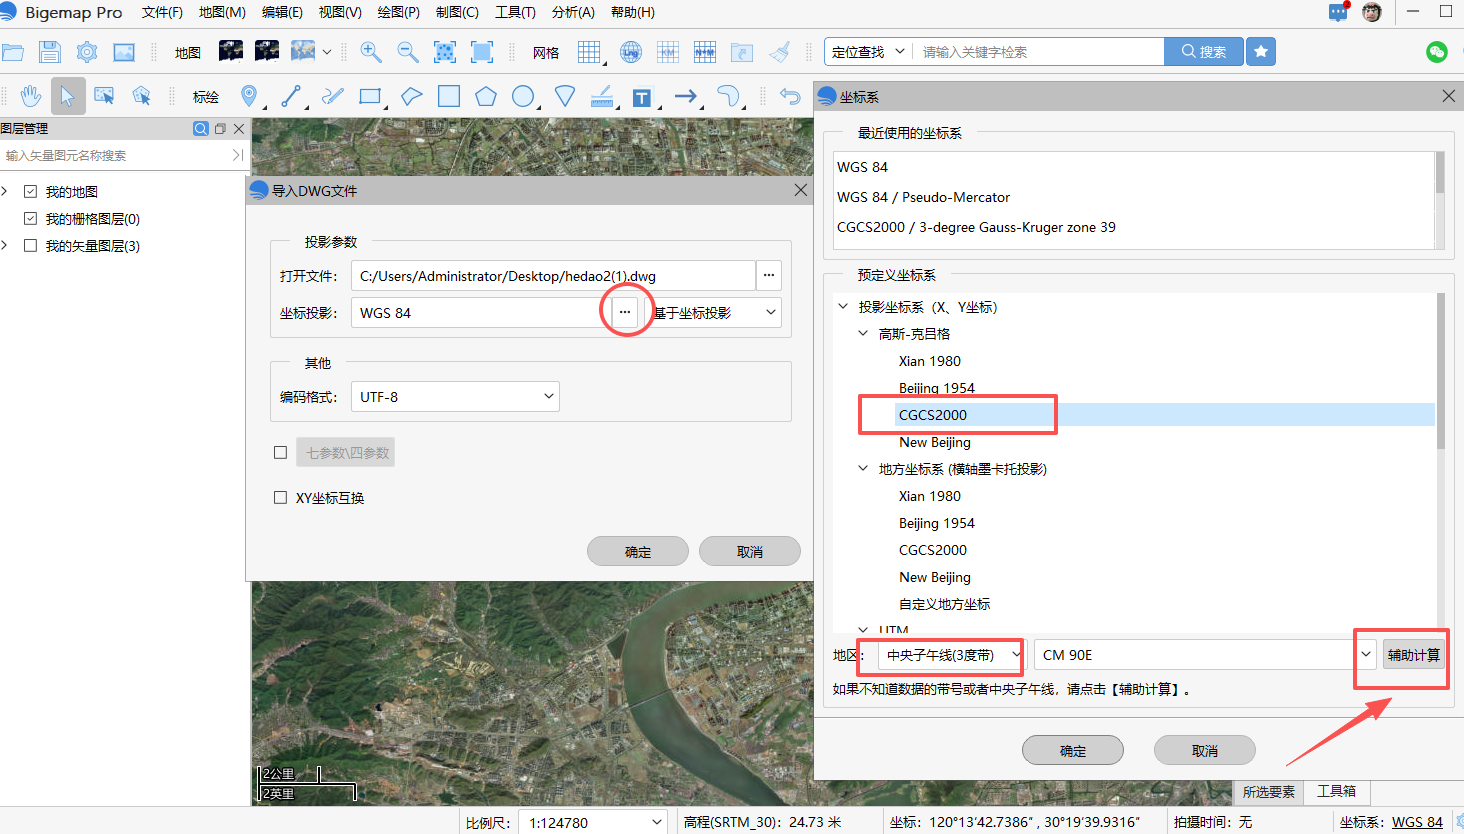Screen dimensions: 1464x834
Task: Click the save floppy-disk icon
Action: 50,52
